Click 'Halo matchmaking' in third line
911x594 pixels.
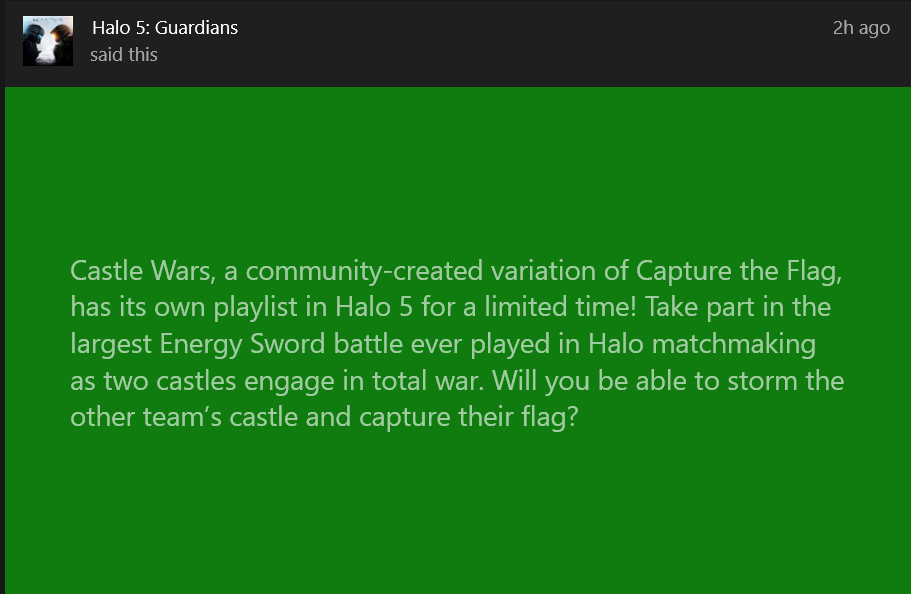[x=702, y=344]
